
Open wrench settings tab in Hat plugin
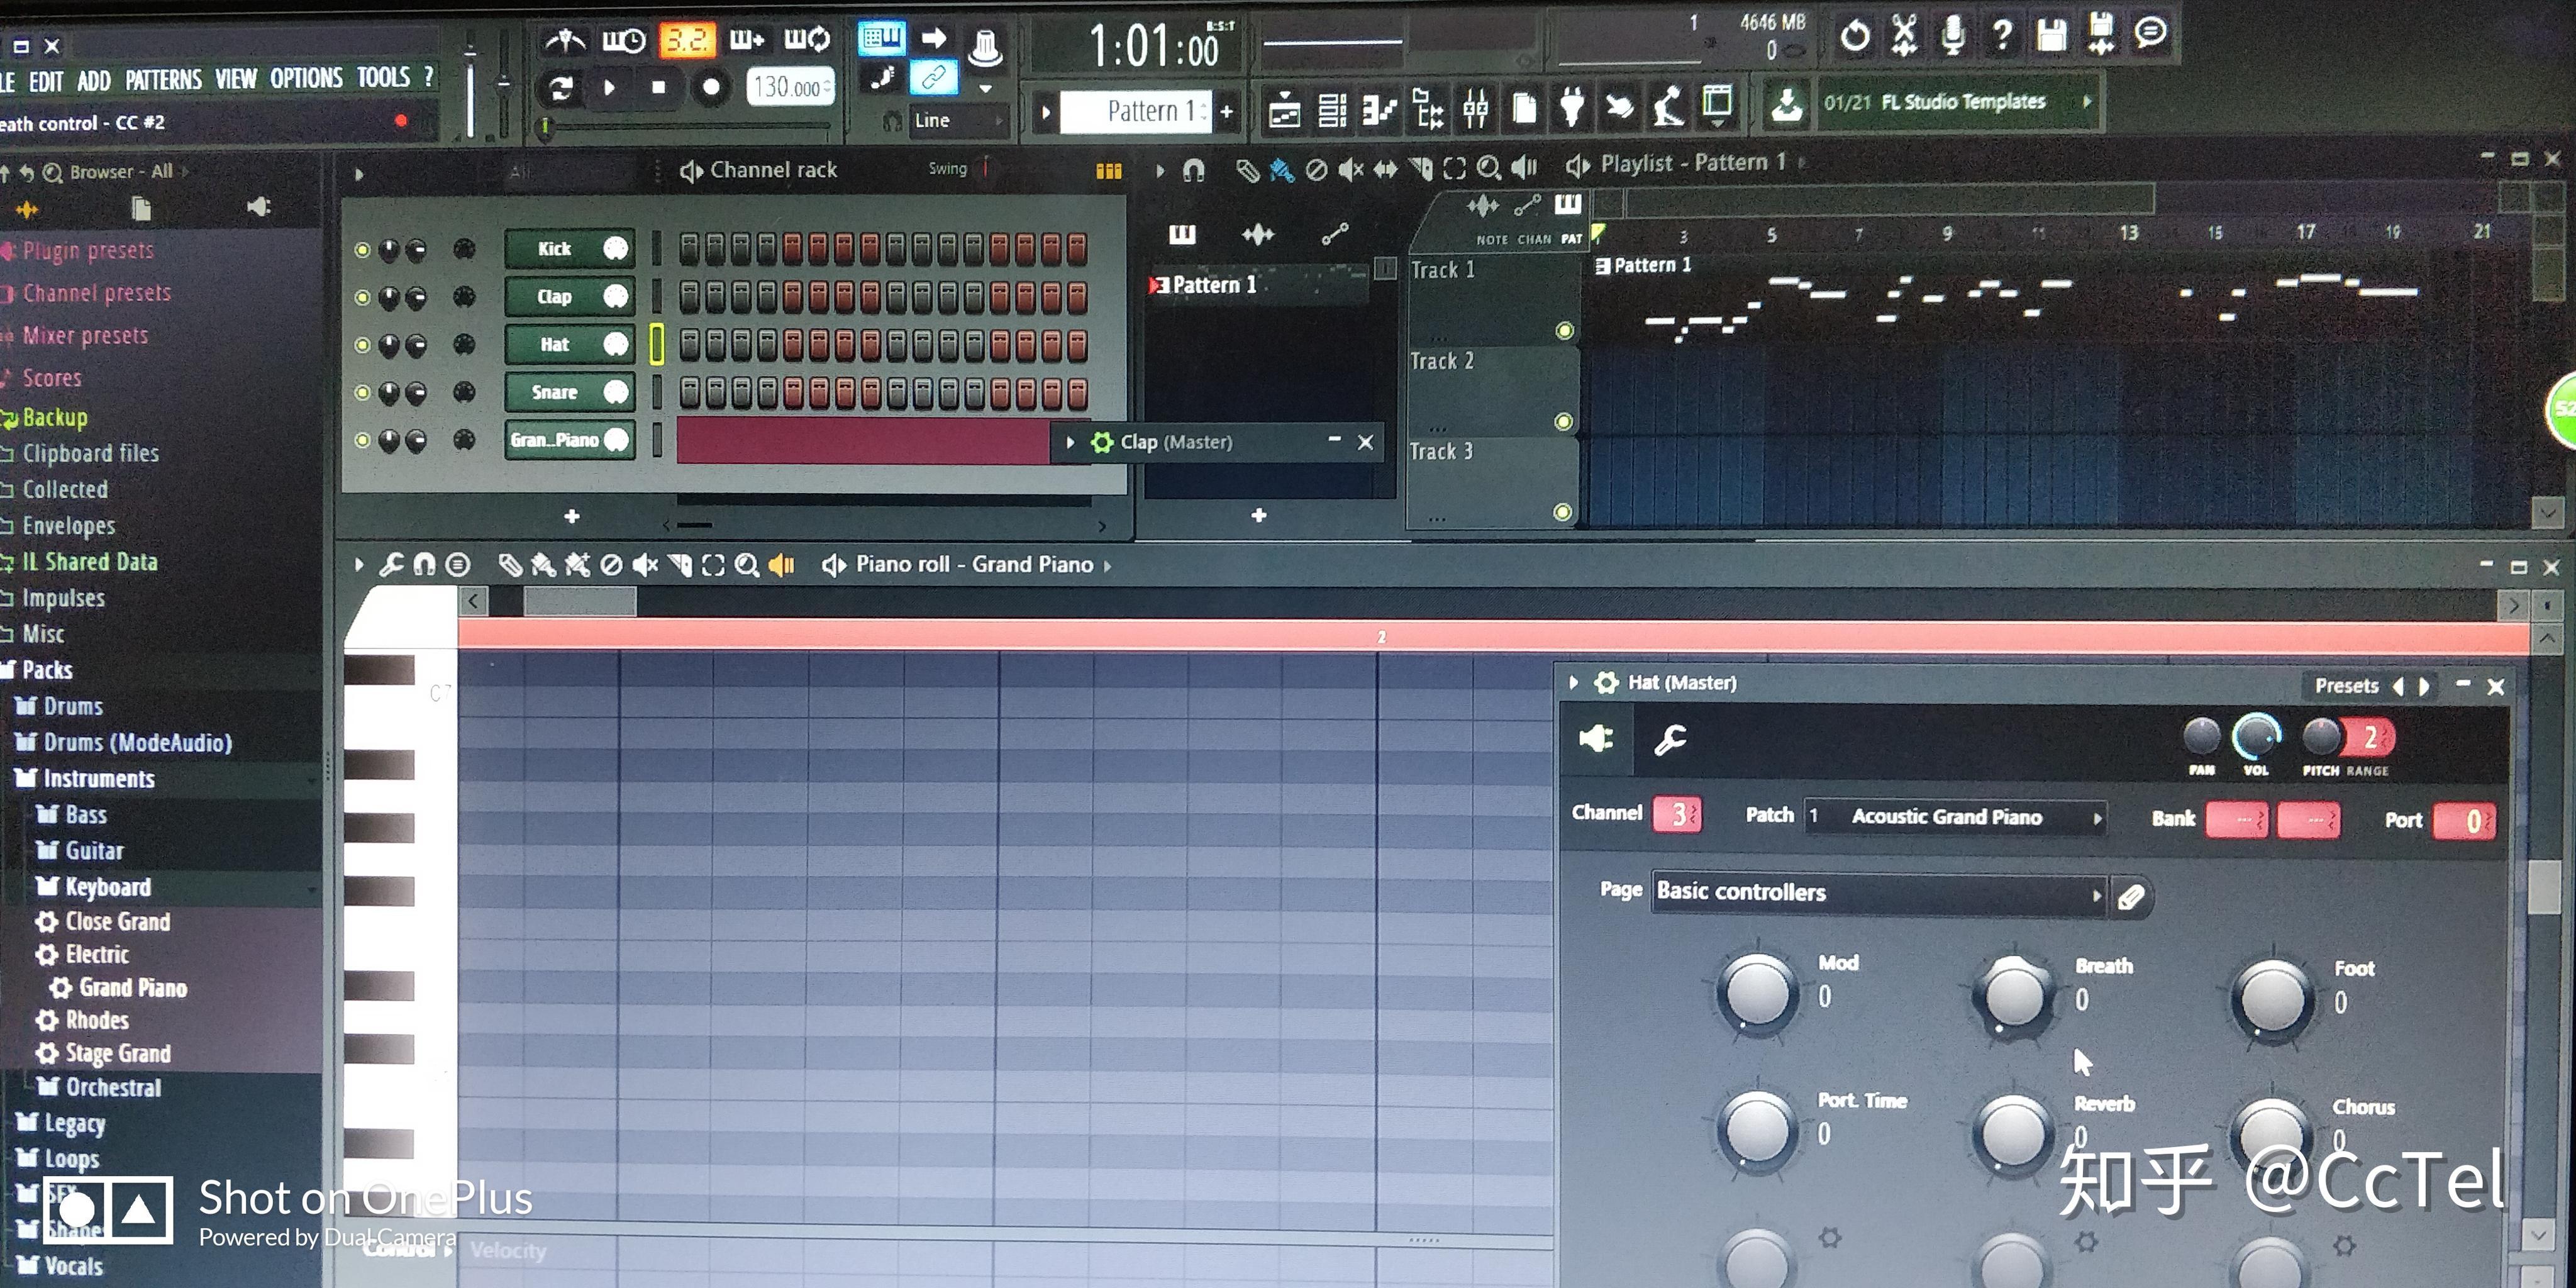[x=1670, y=740]
